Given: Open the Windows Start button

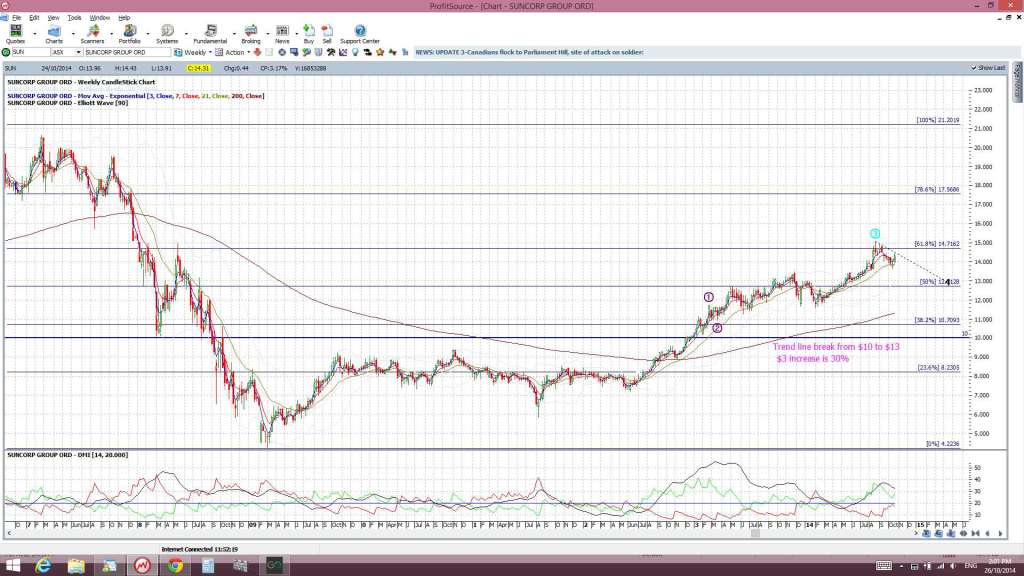Looking at the screenshot, I should (x=12, y=566).
